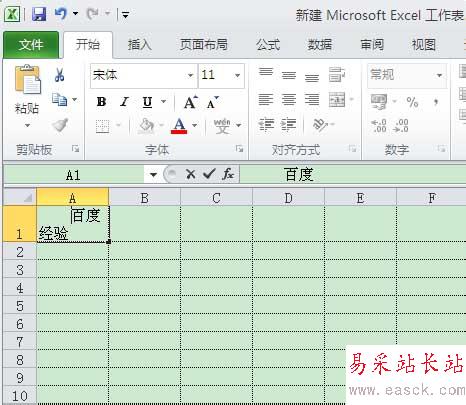
Task: Undo the last action
Action: (x=60, y=14)
